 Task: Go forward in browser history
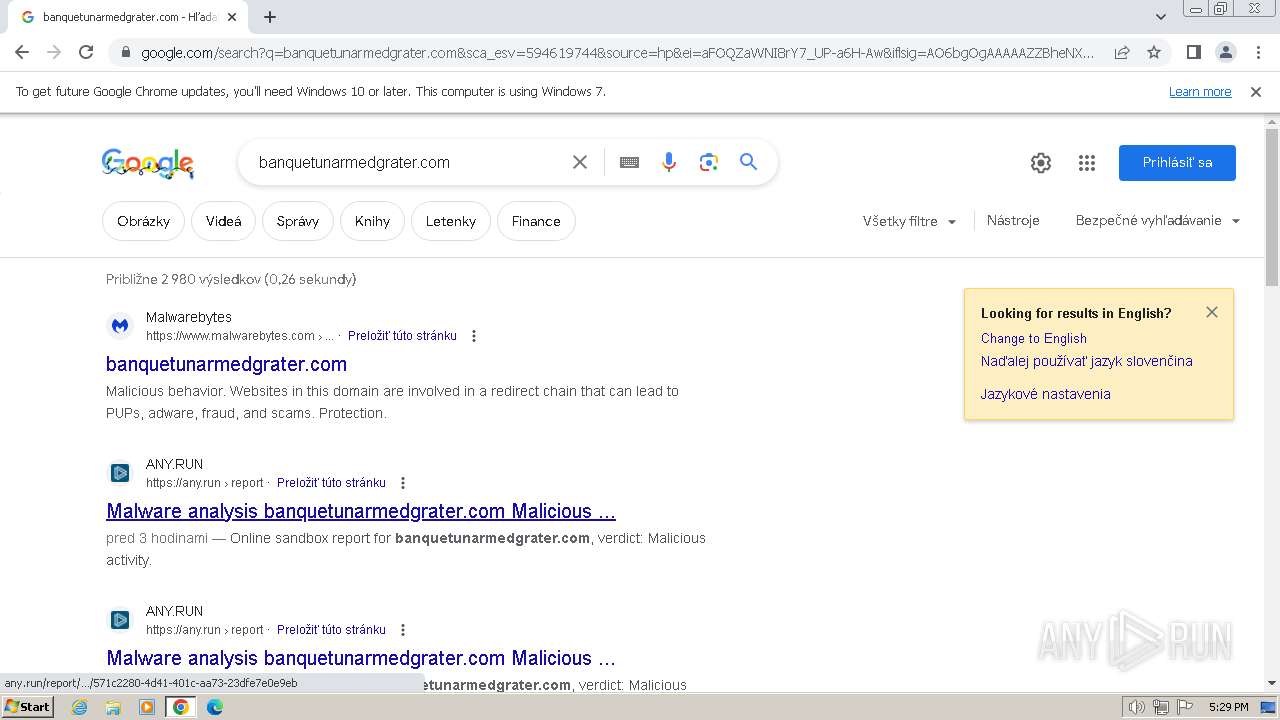(x=54, y=52)
